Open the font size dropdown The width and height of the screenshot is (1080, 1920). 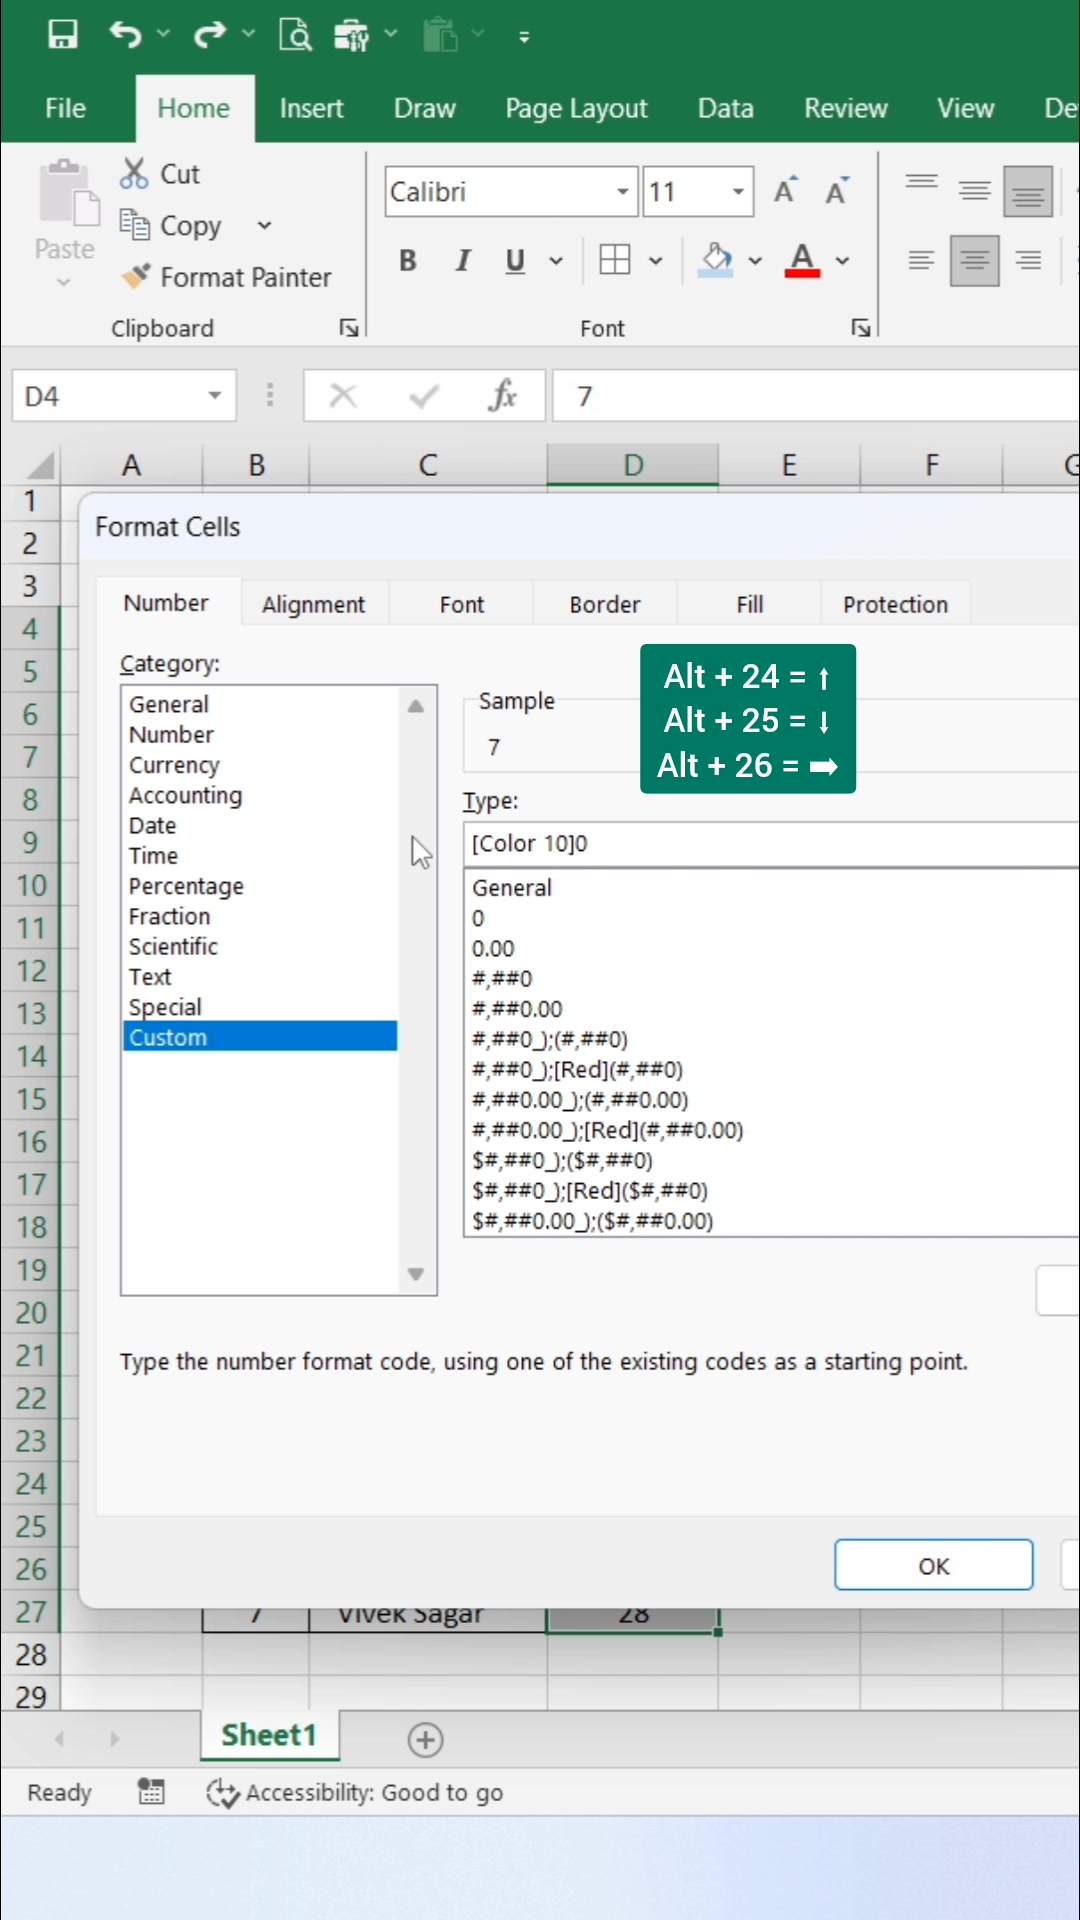[738, 192]
